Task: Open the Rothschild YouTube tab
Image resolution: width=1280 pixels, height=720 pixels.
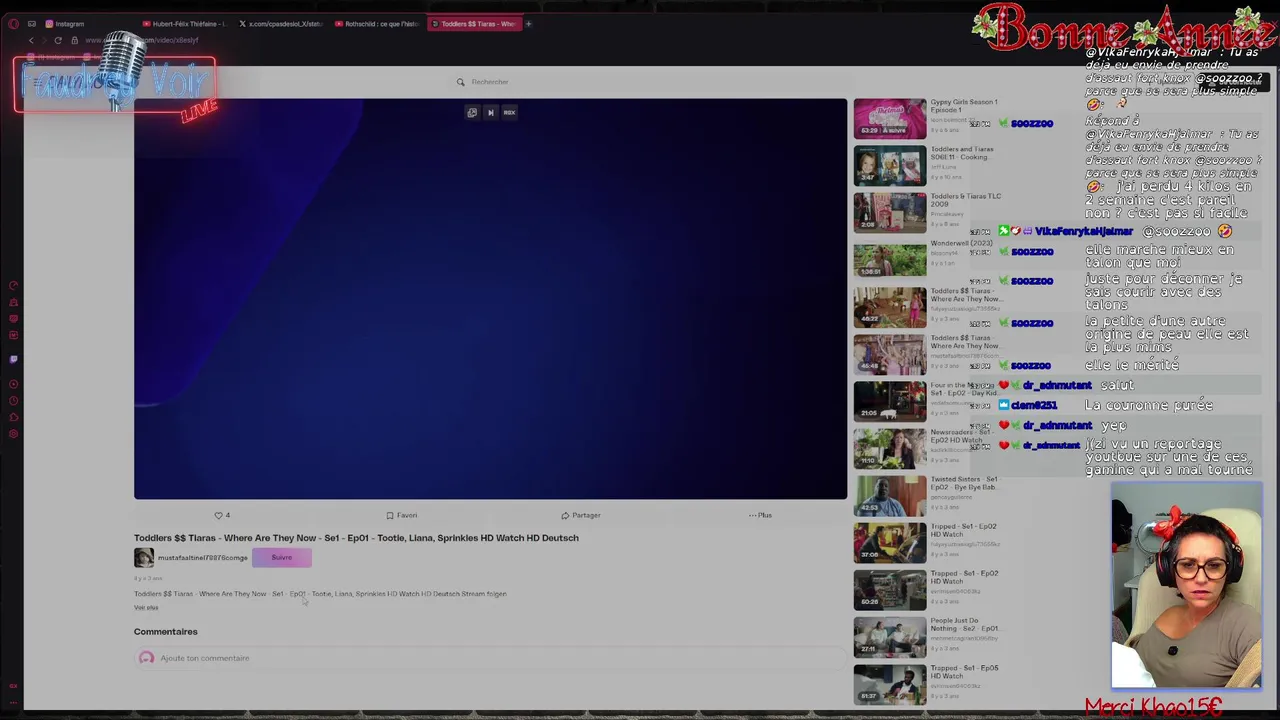Action: point(376,24)
